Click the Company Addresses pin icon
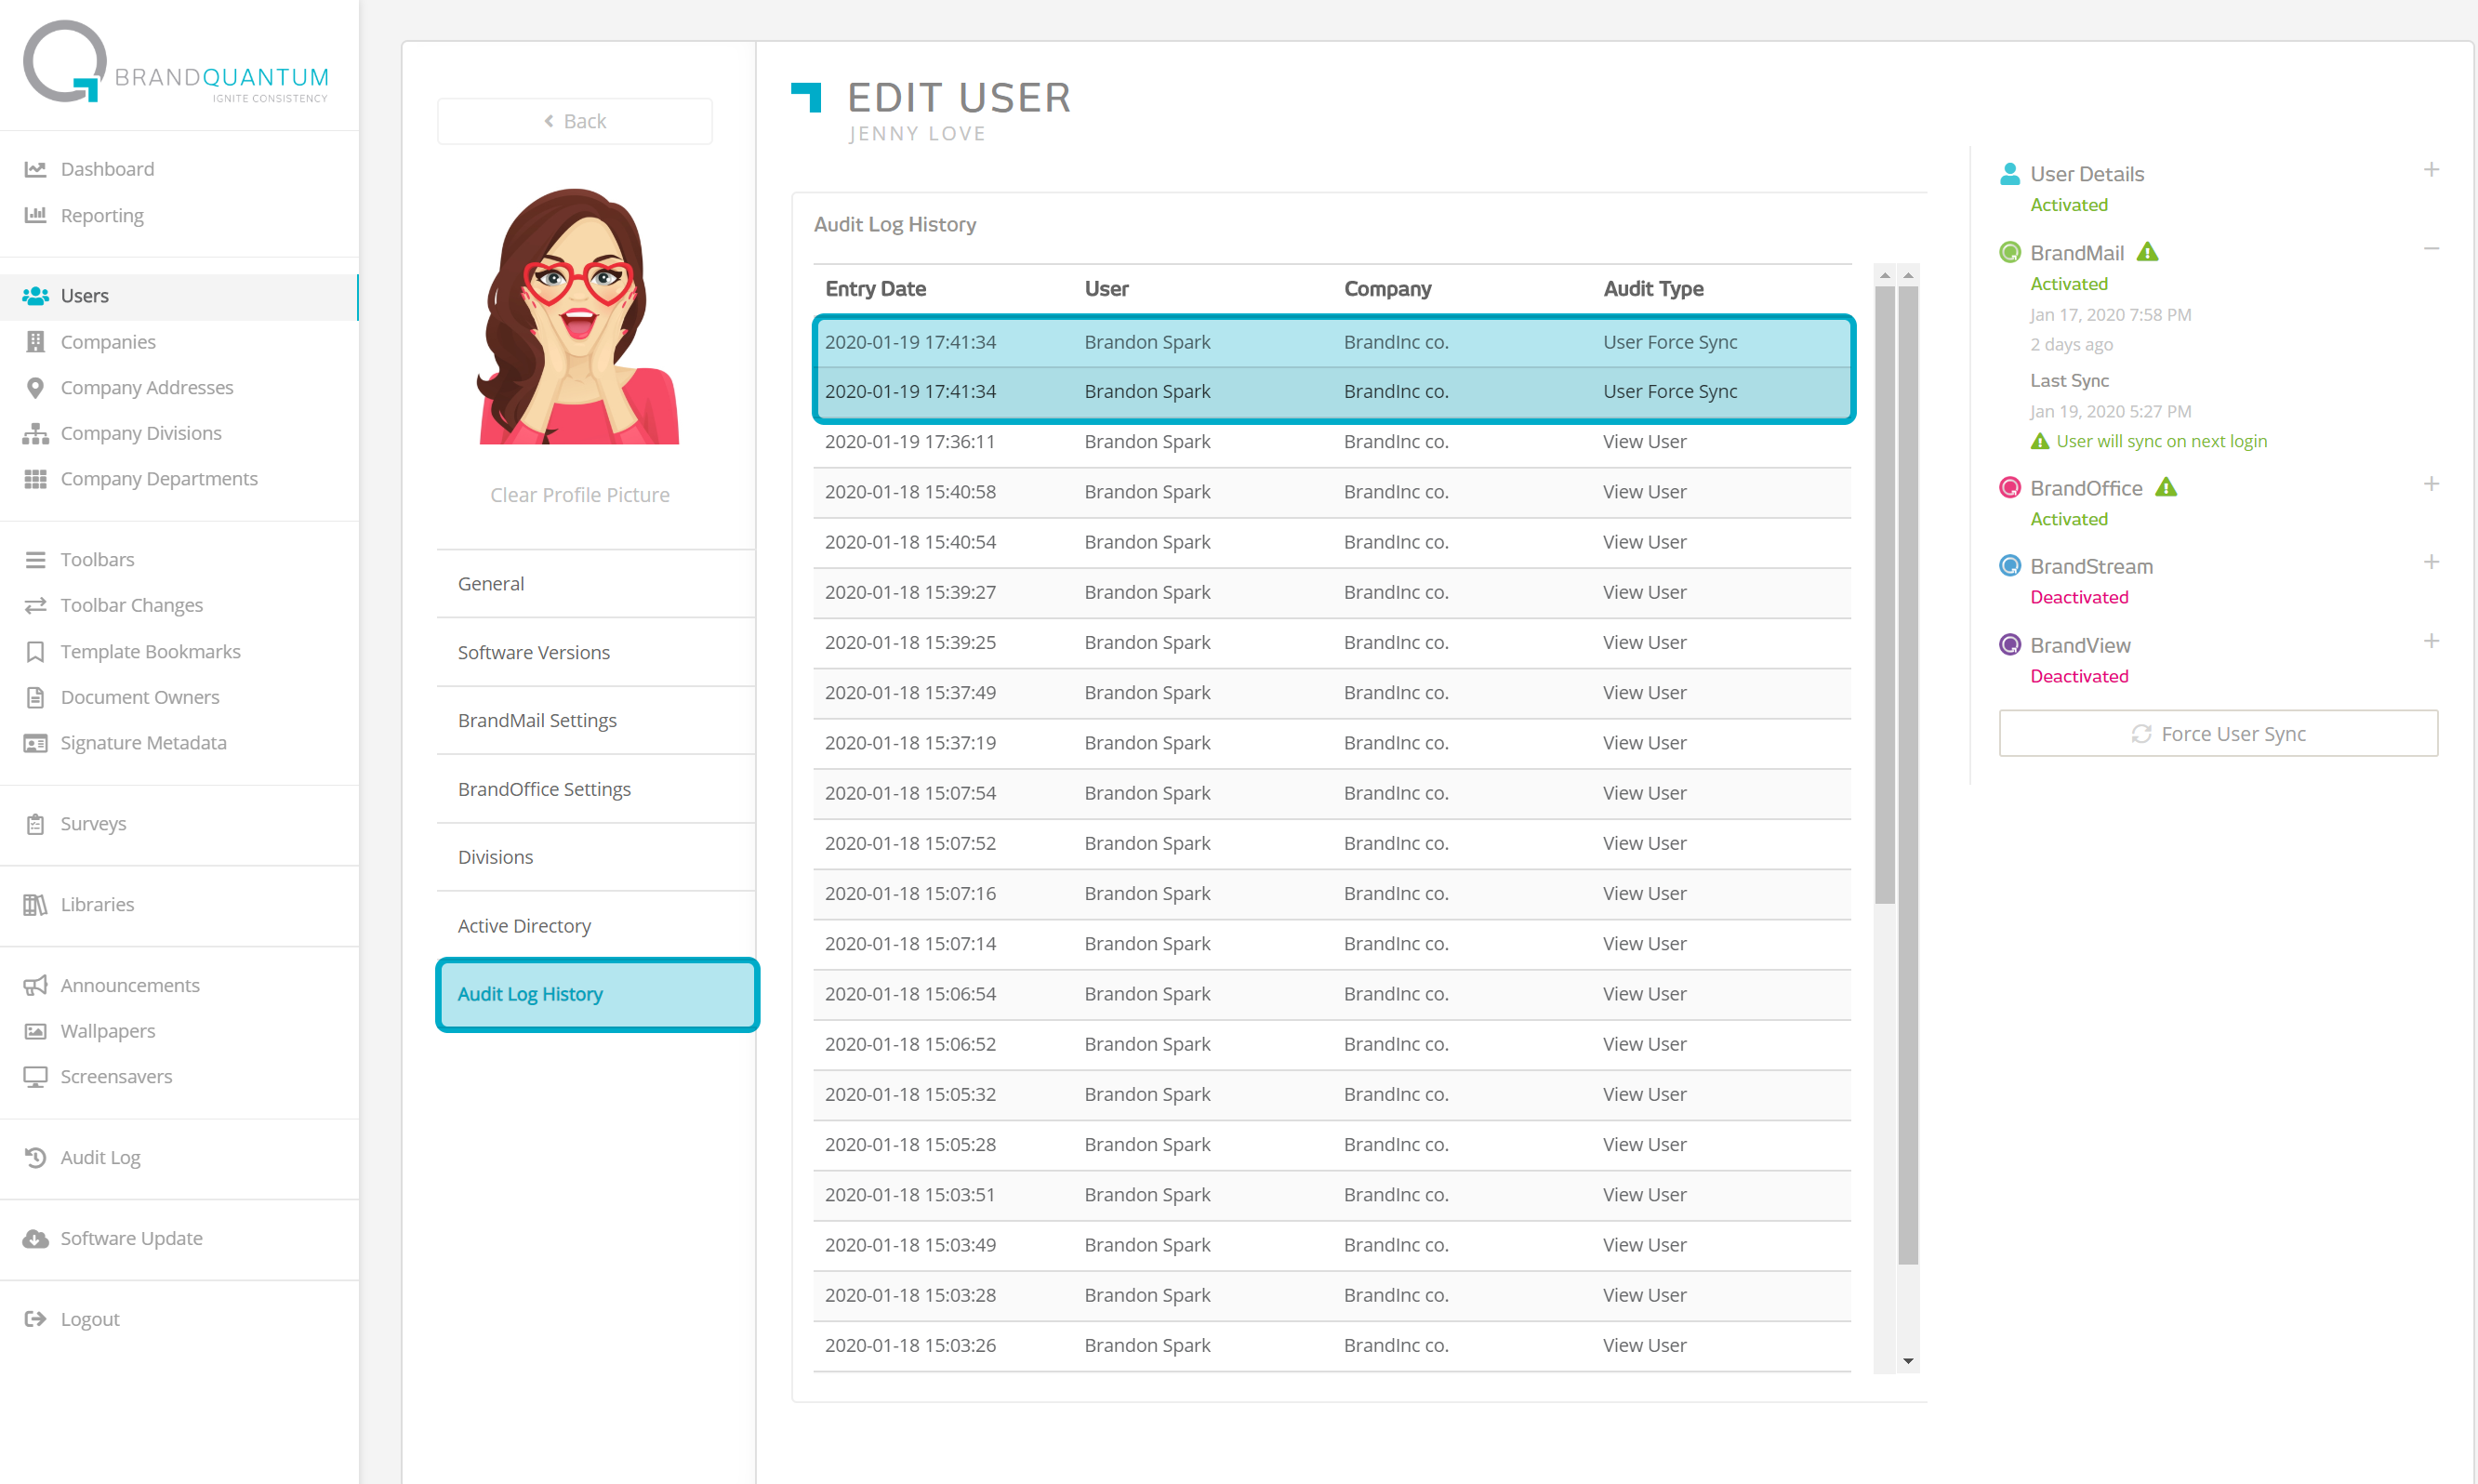2478x1484 pixels. 35,388
